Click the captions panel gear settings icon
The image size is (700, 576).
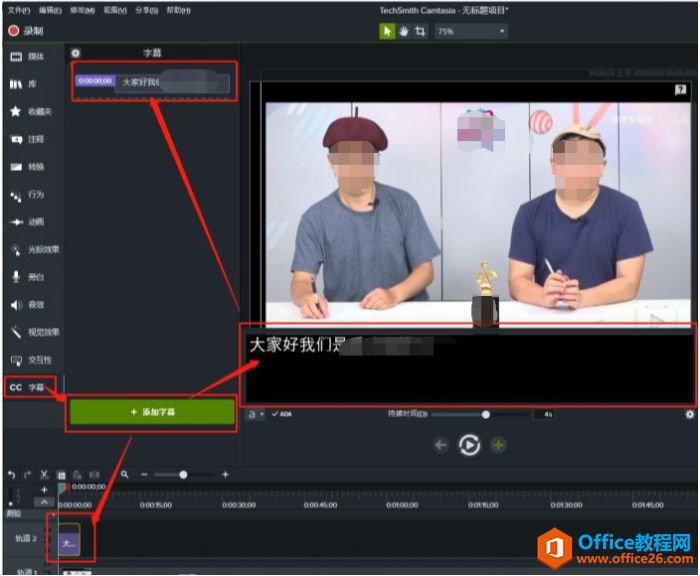click(75, 53)
